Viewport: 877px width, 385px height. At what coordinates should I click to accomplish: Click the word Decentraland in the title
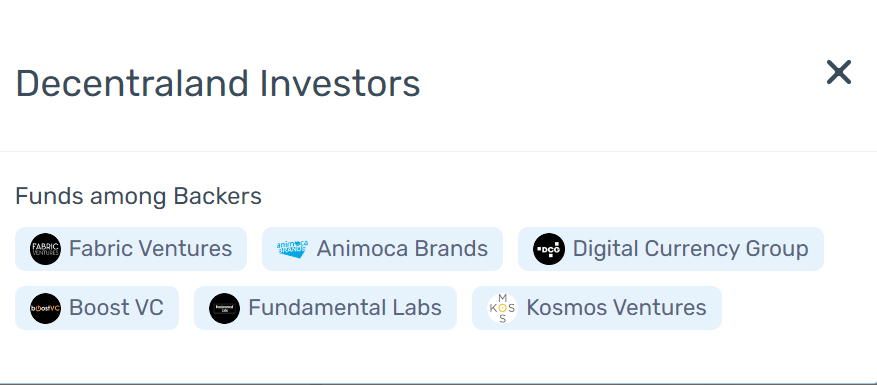[132, 84]
